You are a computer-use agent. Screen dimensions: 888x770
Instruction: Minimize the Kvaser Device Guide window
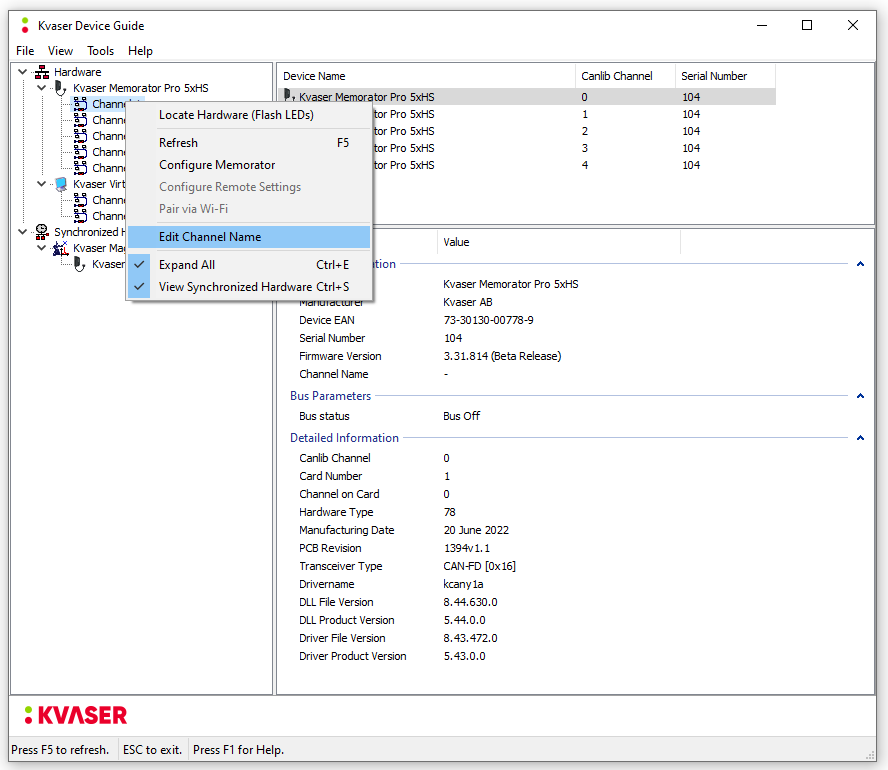point(762,25)
